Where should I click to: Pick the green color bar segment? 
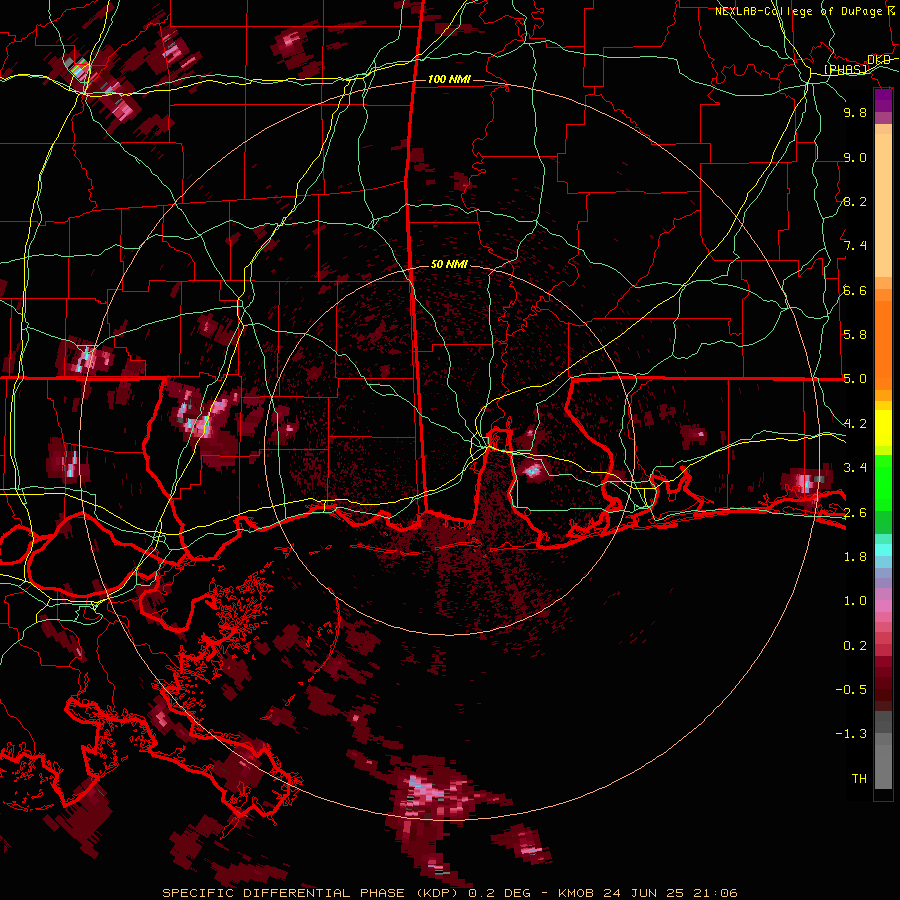click(x=883, y=484)
